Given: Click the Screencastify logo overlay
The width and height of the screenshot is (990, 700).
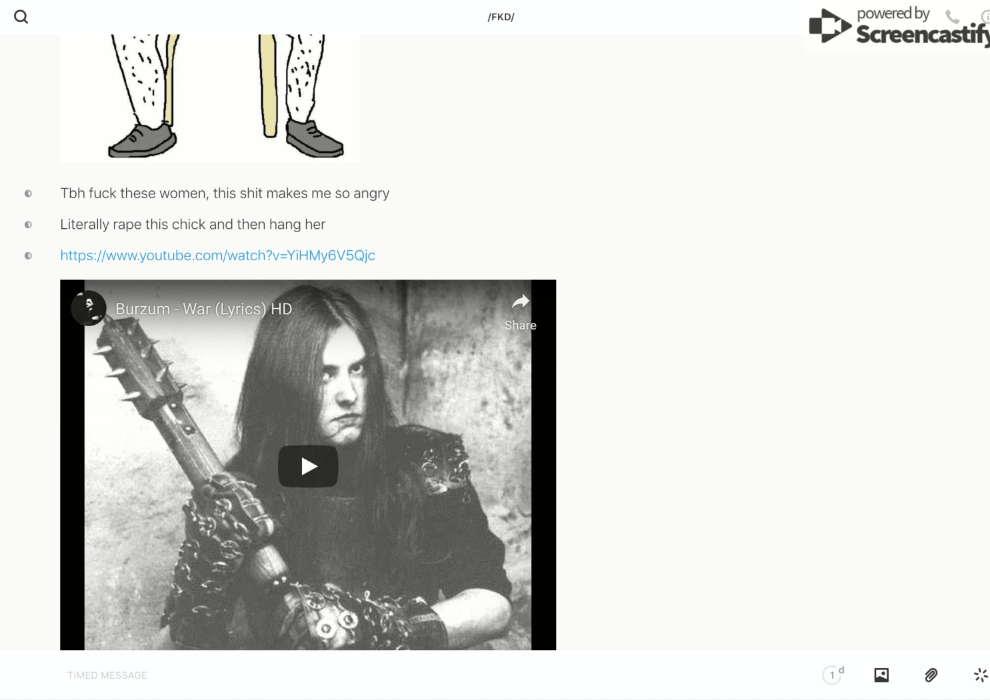Looking at the screenshot, I should click(x=896, y=28).
